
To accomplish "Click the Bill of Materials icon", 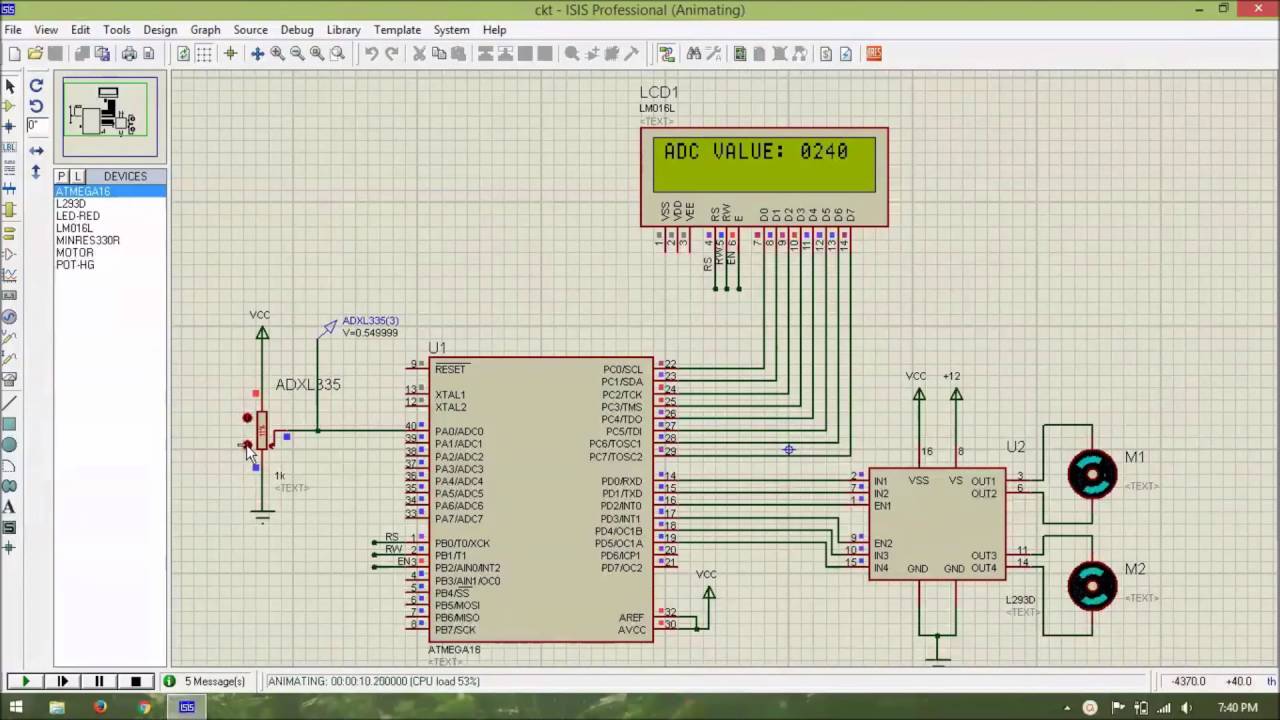I will point(826,54).
